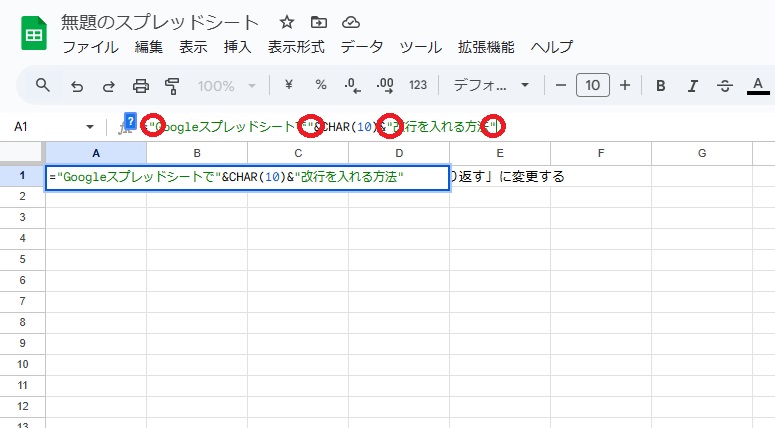Star the spreadsheet as favorite
The image size is (775, 428).
coord(287,22)
